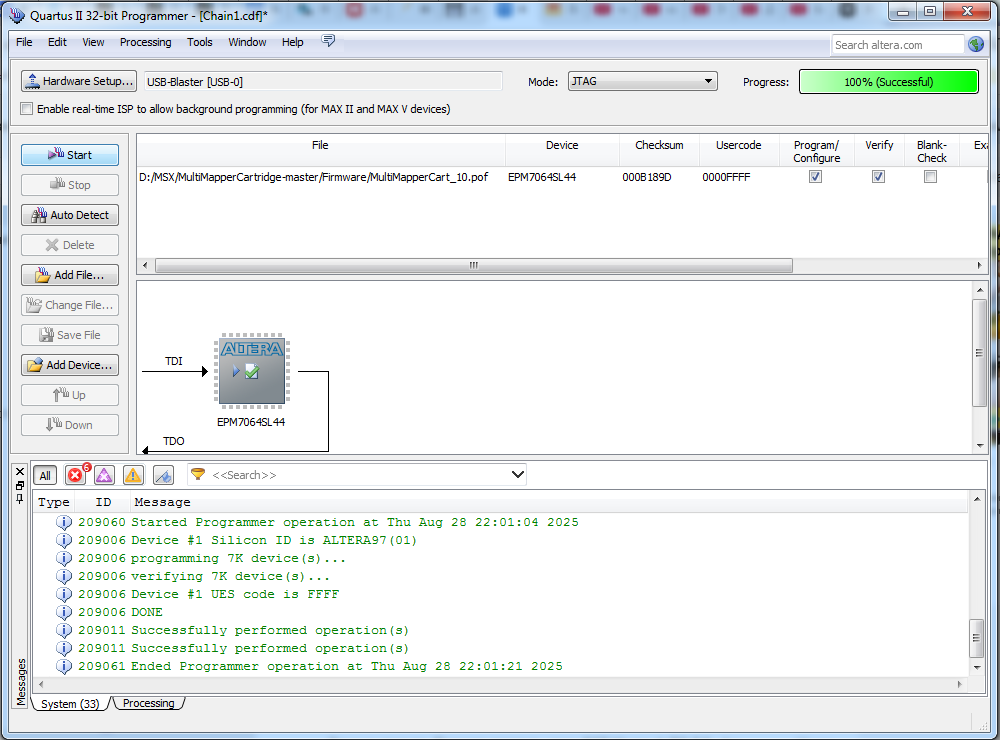Click messages Type column header
The width and height of the screenshot is (1000, 740).
(54, 502)
